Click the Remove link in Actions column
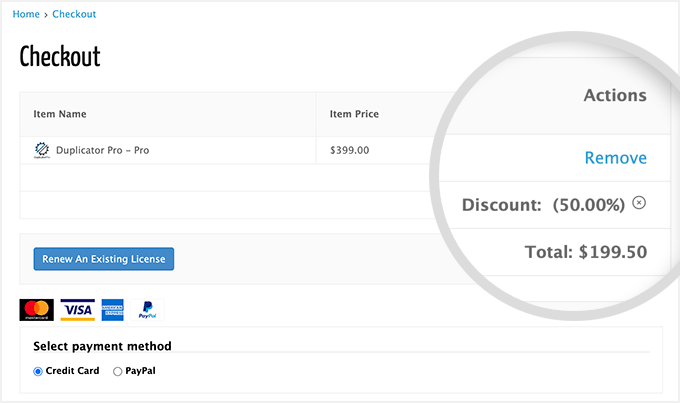Viewport: 680px width, 403px height. point(615,158)
